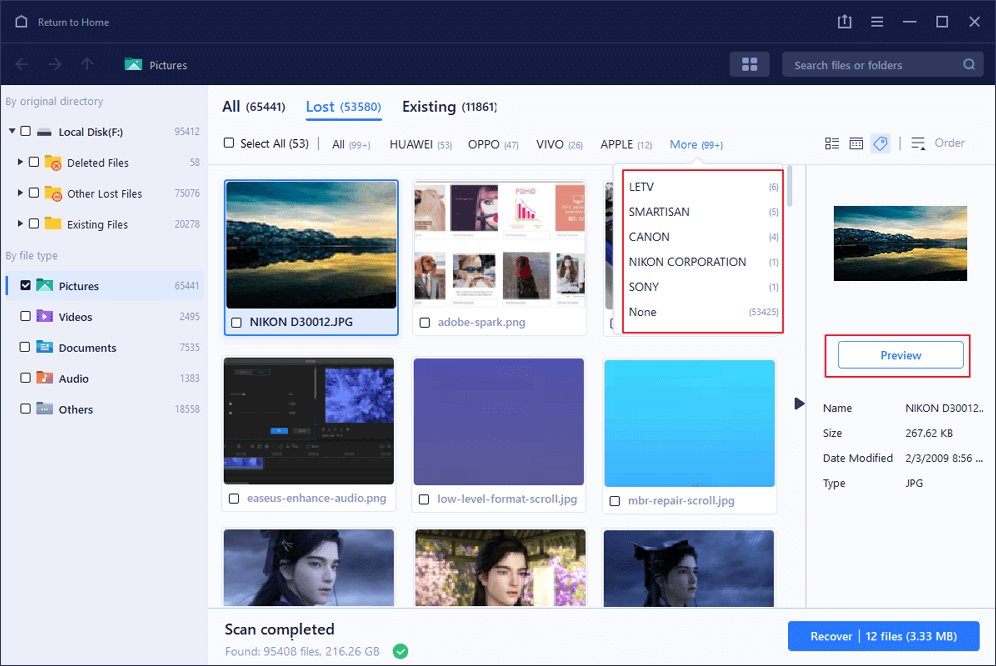The image size is (996, 666).
Task: Switch to grid thumbnail view button
Action: [749, 65]
